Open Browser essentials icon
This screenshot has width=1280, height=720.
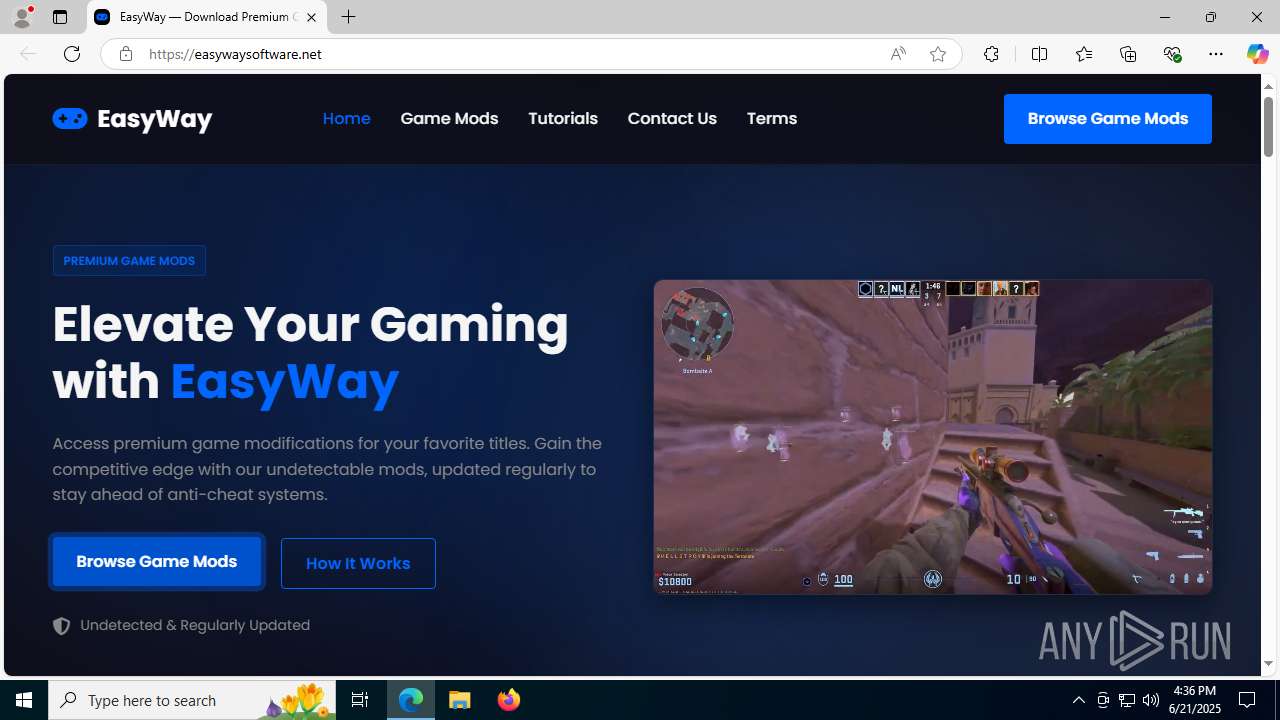point(1172,54)
